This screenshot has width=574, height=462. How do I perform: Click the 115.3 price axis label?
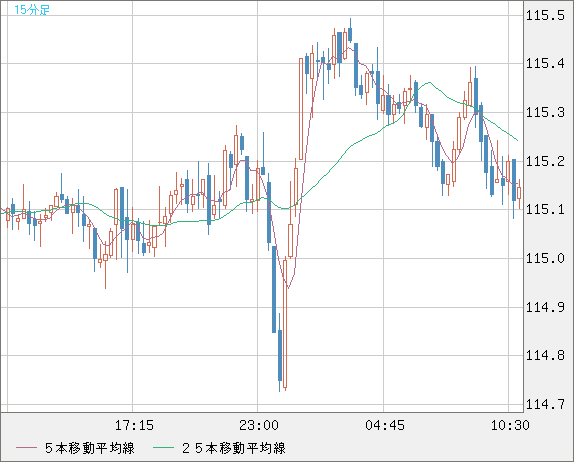coord(545,112)
